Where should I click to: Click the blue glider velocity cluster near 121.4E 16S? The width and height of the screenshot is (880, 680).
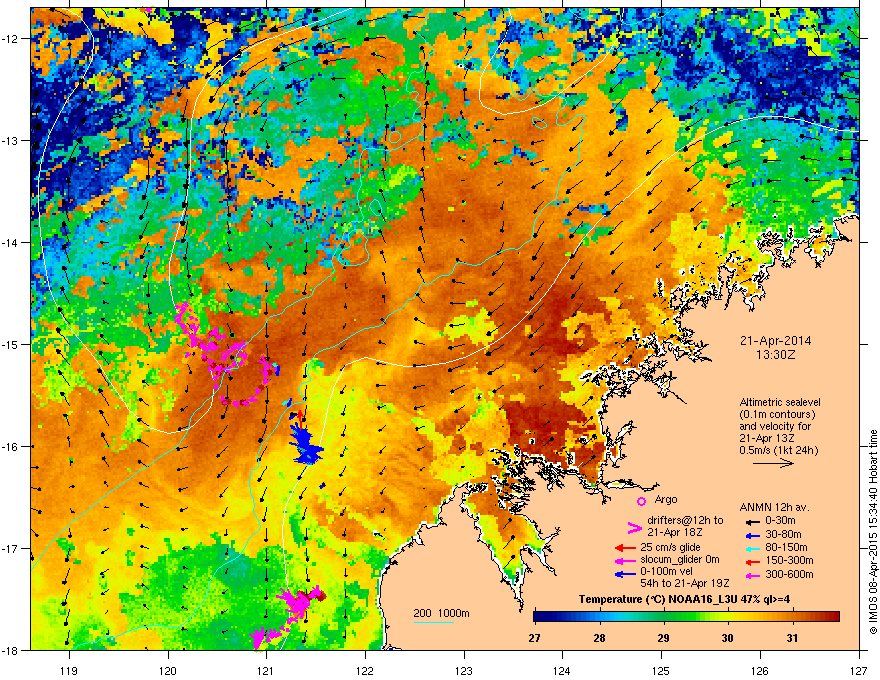tap(305, 442)
